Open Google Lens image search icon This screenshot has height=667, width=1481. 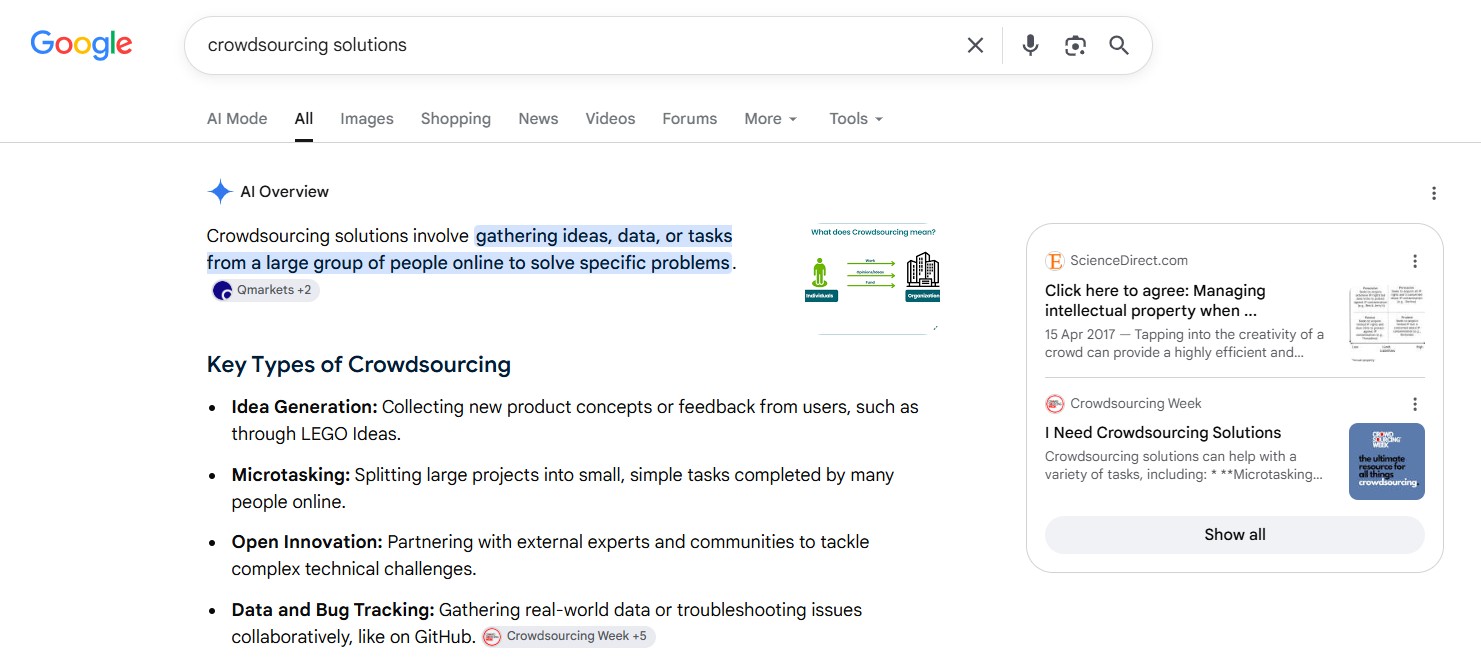click(x=1075, y=45)
